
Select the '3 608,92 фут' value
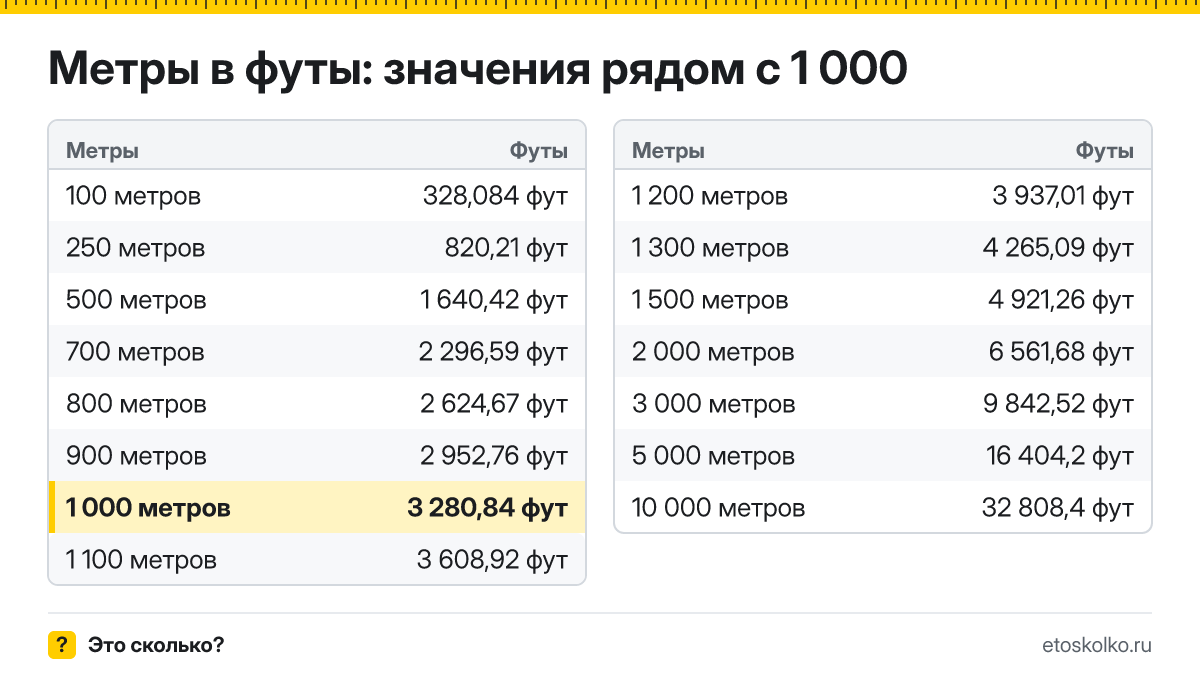pyautogui.click(x=493, y=560)
